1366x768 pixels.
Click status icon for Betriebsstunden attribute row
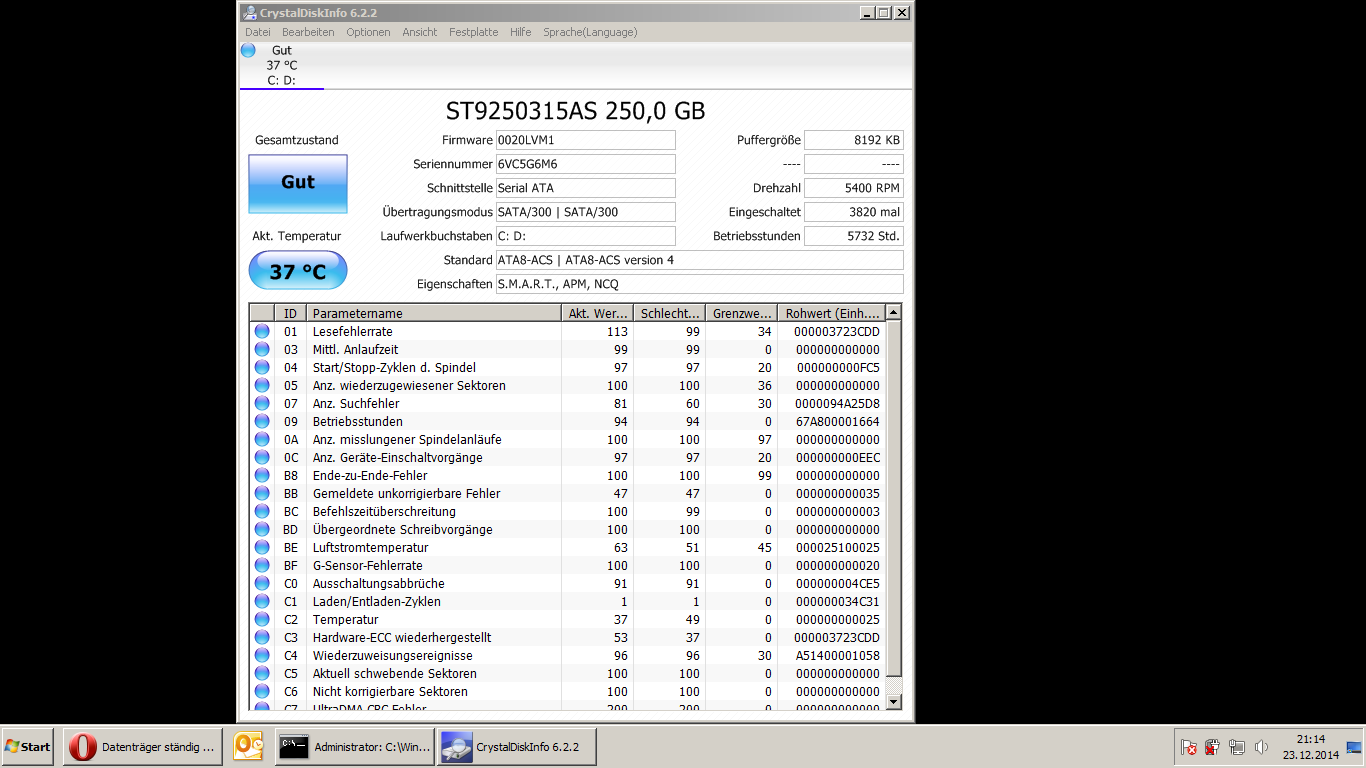click(x=262, y=421)
